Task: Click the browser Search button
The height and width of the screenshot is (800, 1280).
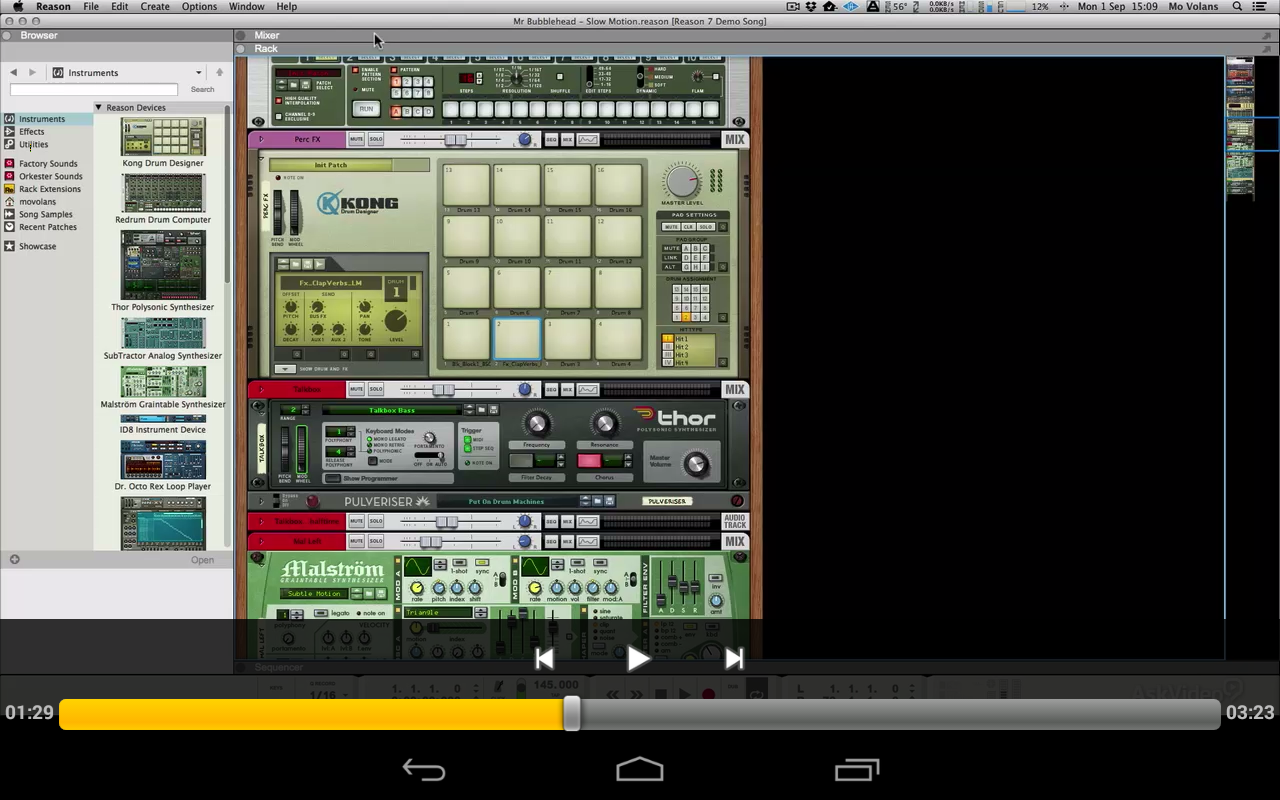Action: 202,90
